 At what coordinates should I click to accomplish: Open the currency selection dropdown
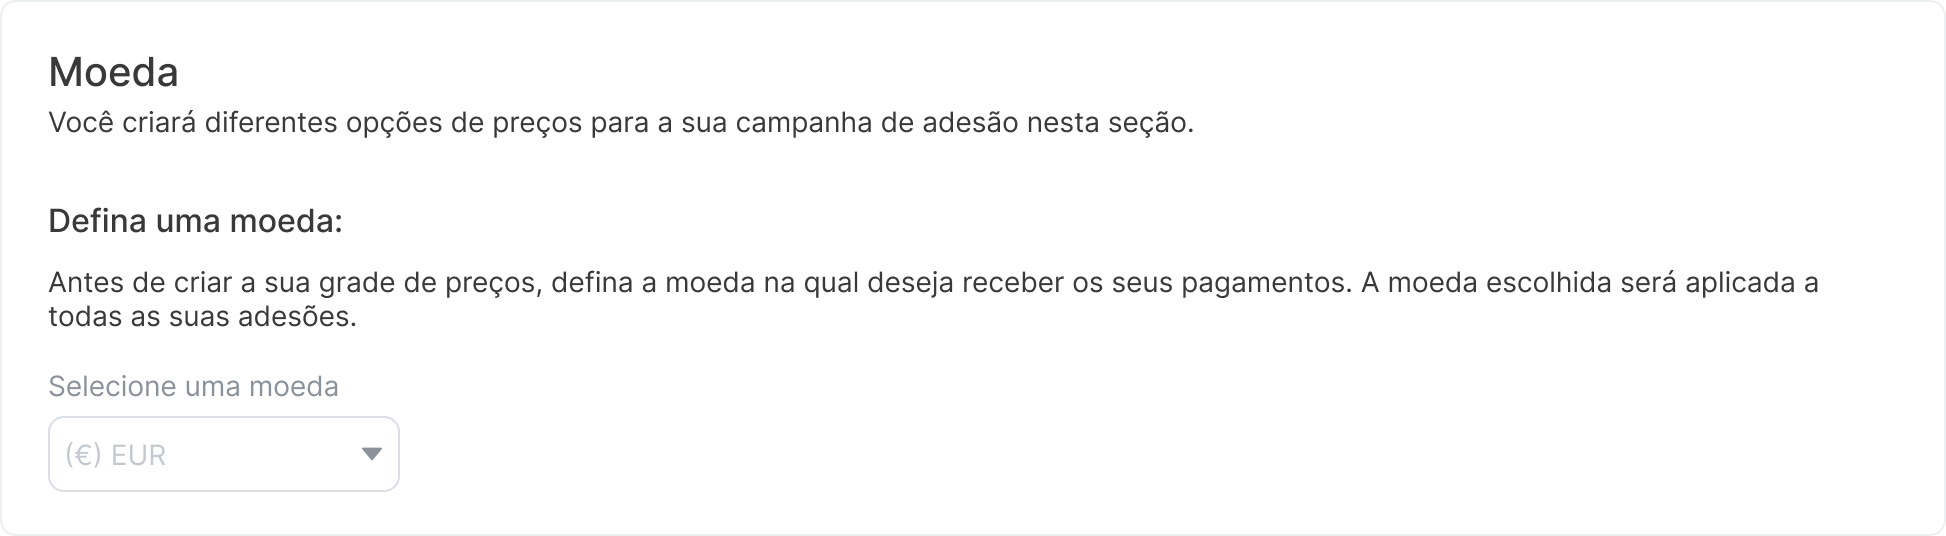(x=223, y=454)
